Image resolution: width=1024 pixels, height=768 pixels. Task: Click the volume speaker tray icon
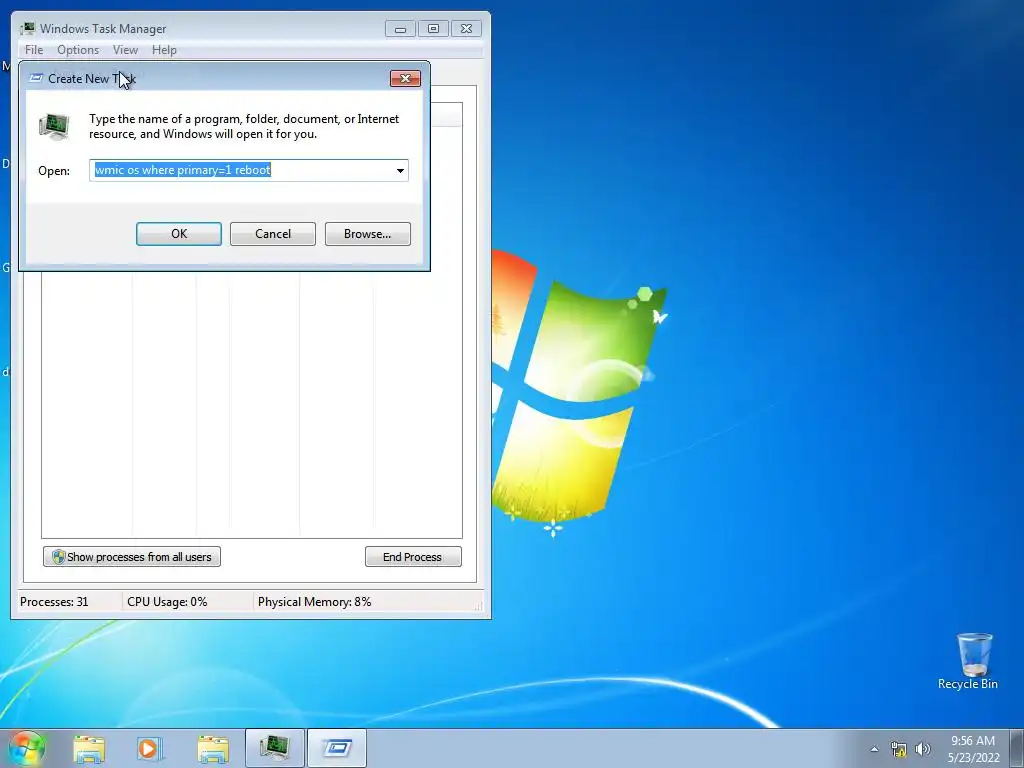[923, 749]
